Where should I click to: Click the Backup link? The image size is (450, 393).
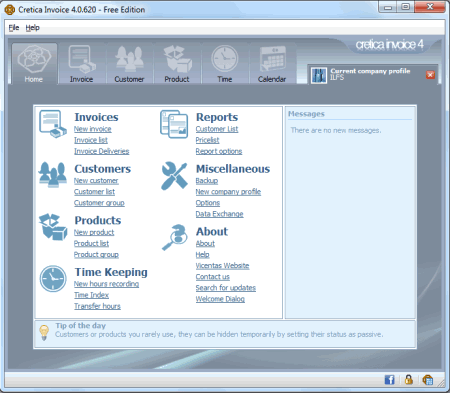[207, 181]
